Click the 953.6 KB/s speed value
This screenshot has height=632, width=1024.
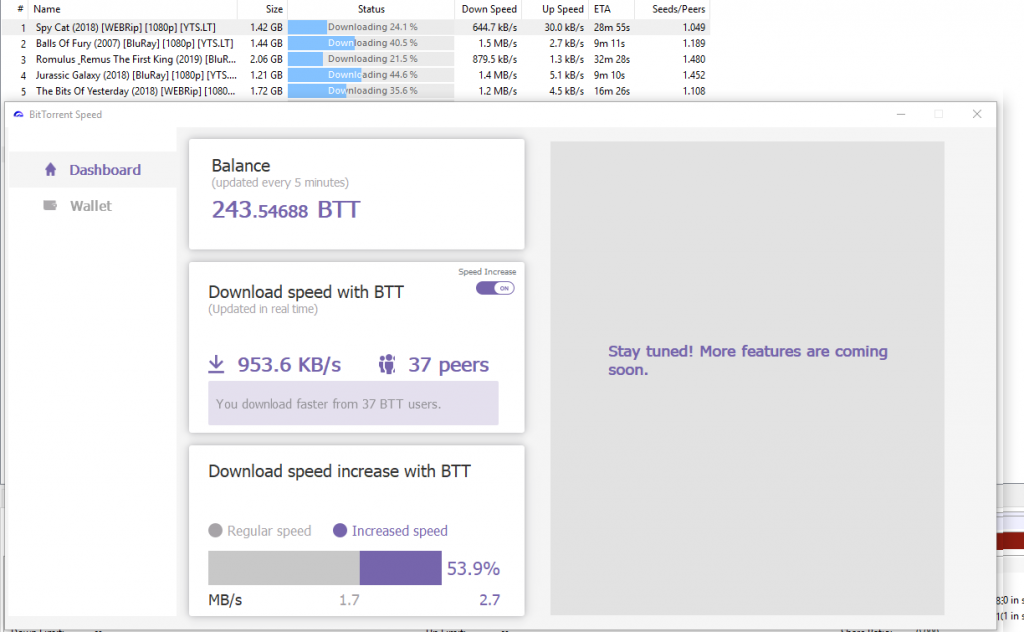289,364
